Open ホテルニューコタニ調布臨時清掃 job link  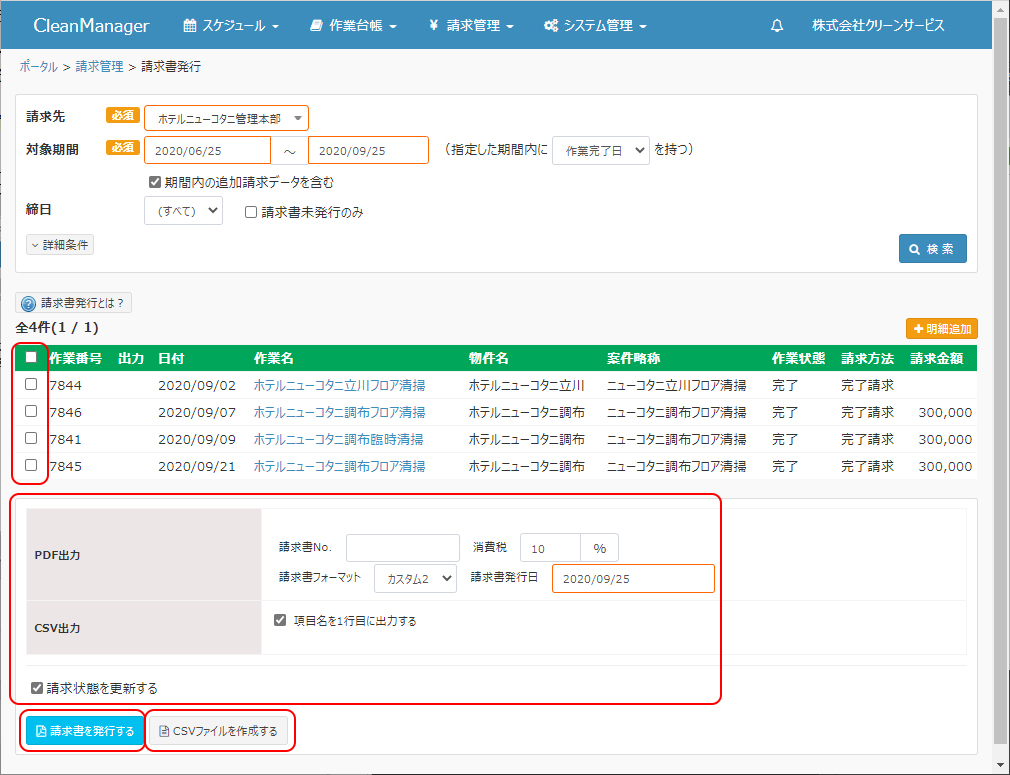(x=338, y=439)
